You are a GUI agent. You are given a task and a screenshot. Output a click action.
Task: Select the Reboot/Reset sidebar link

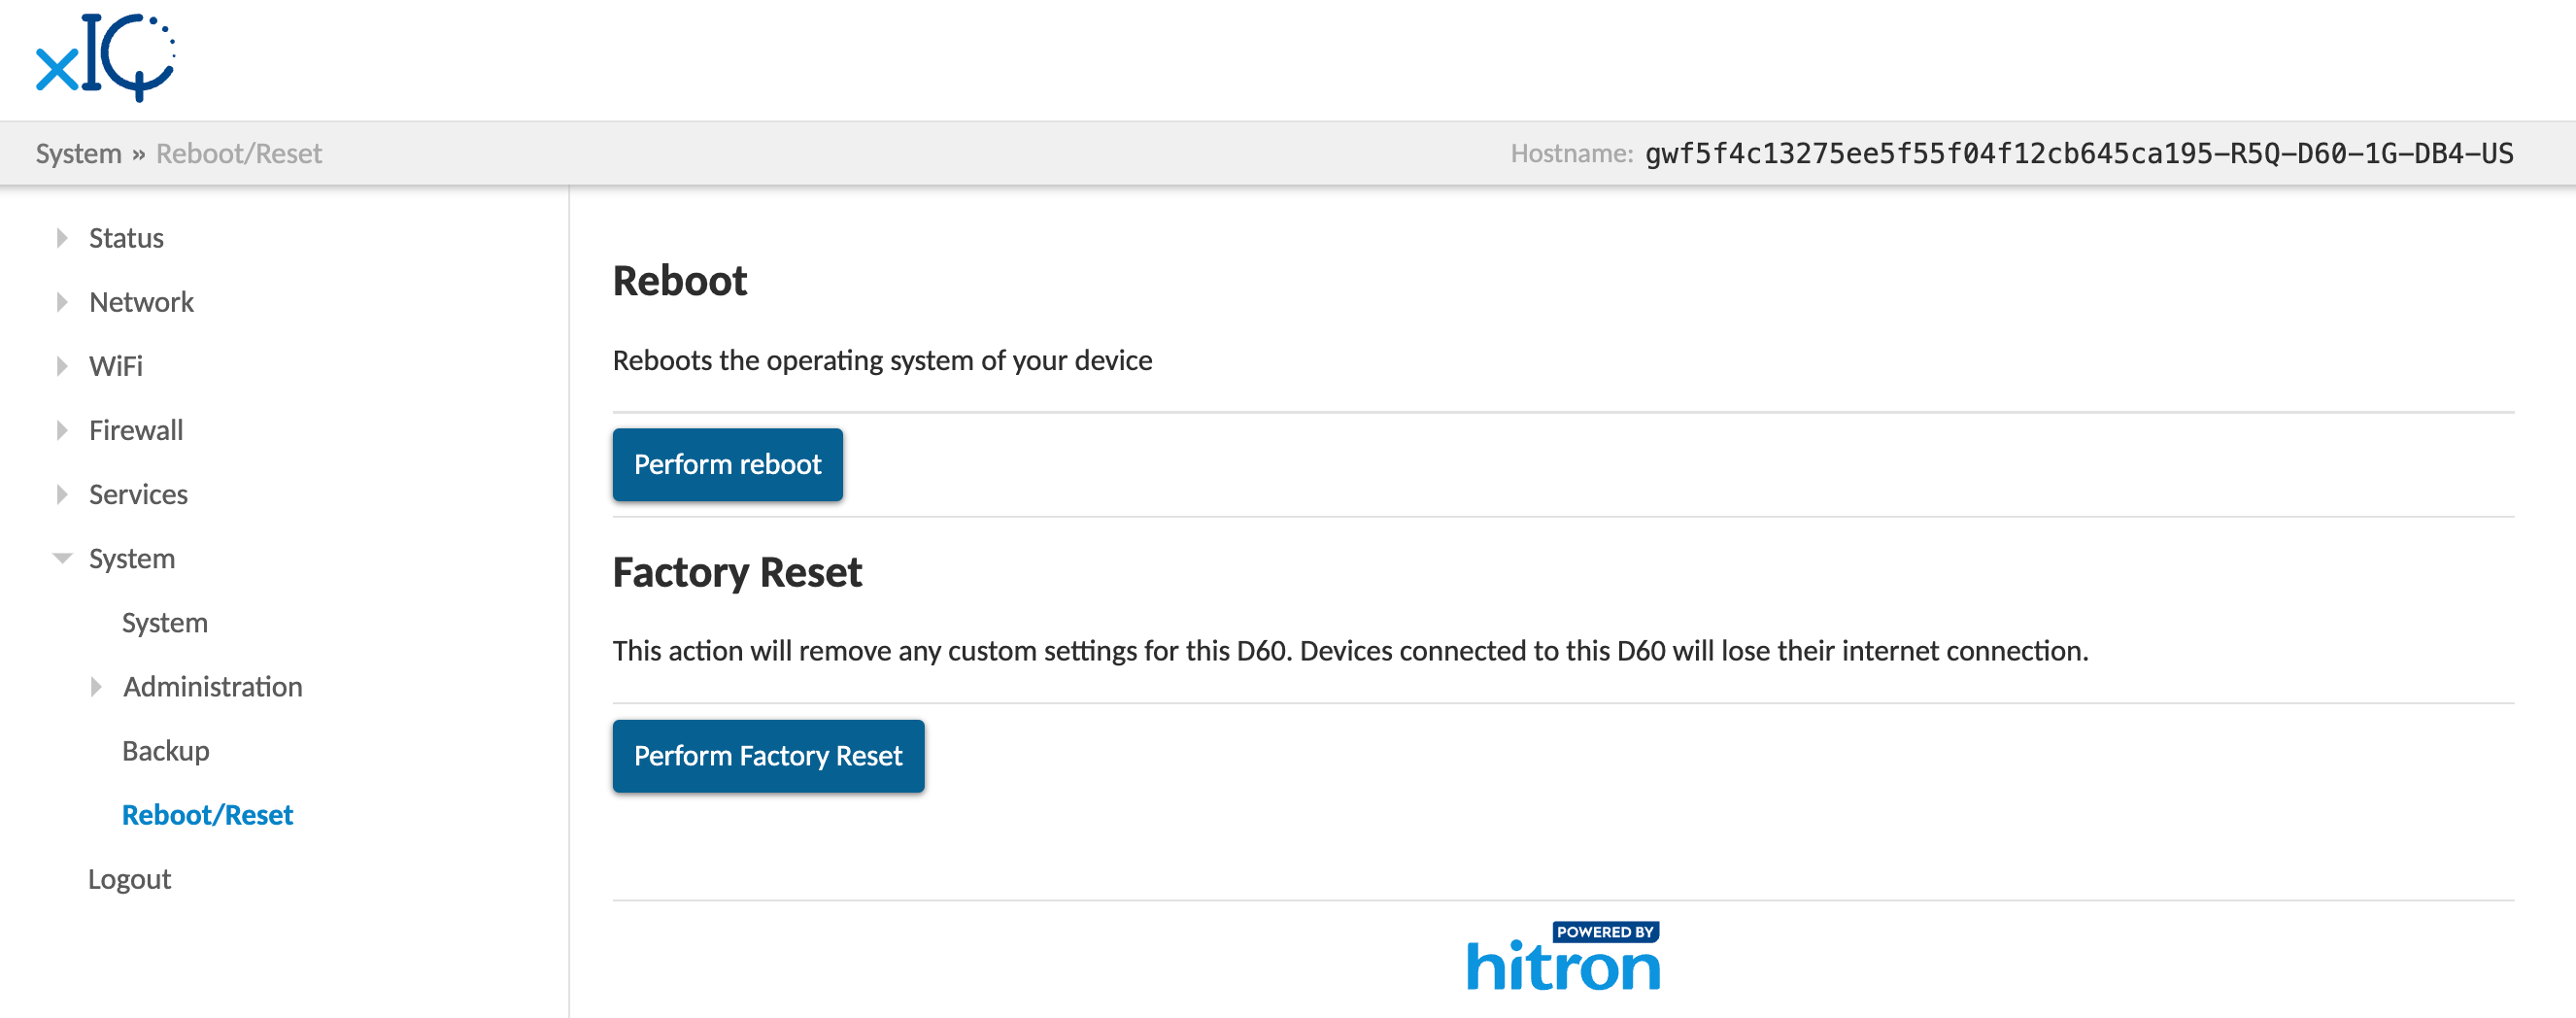[208, 815]
